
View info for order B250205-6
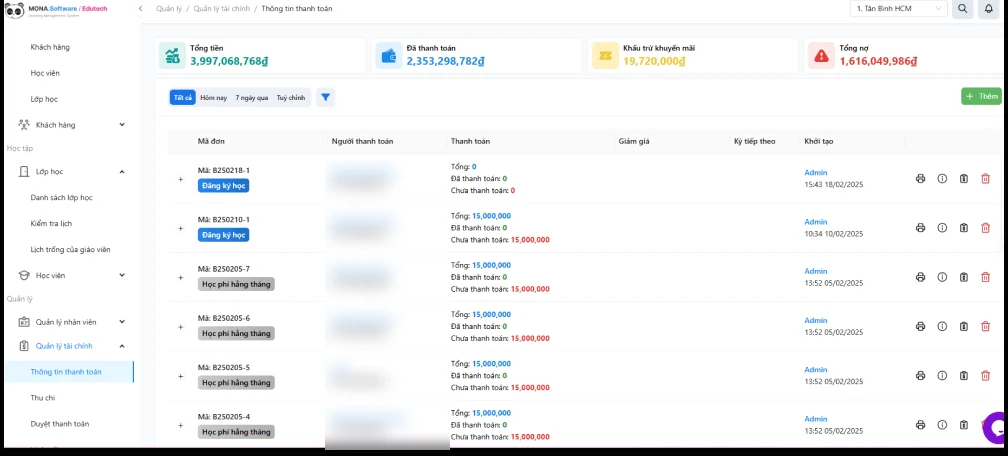click(x=942, y=327)
